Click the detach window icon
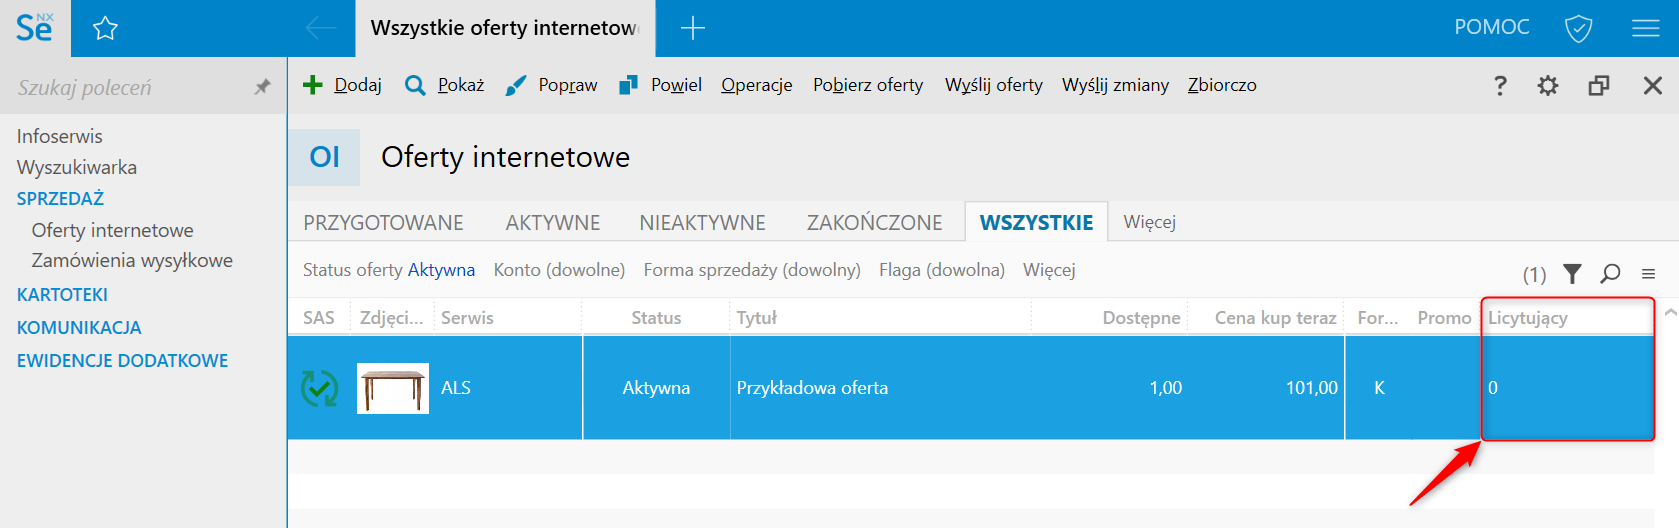The image size is (1679, 528). click(1599, 86)
